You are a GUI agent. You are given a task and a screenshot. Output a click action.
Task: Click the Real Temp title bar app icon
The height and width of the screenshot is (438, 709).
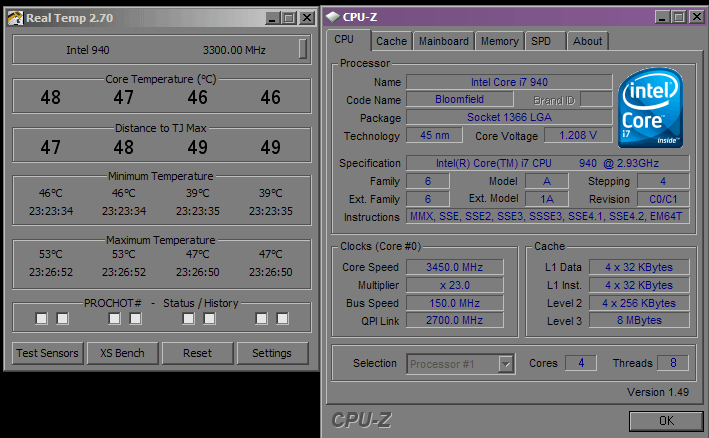pos(15,18)
